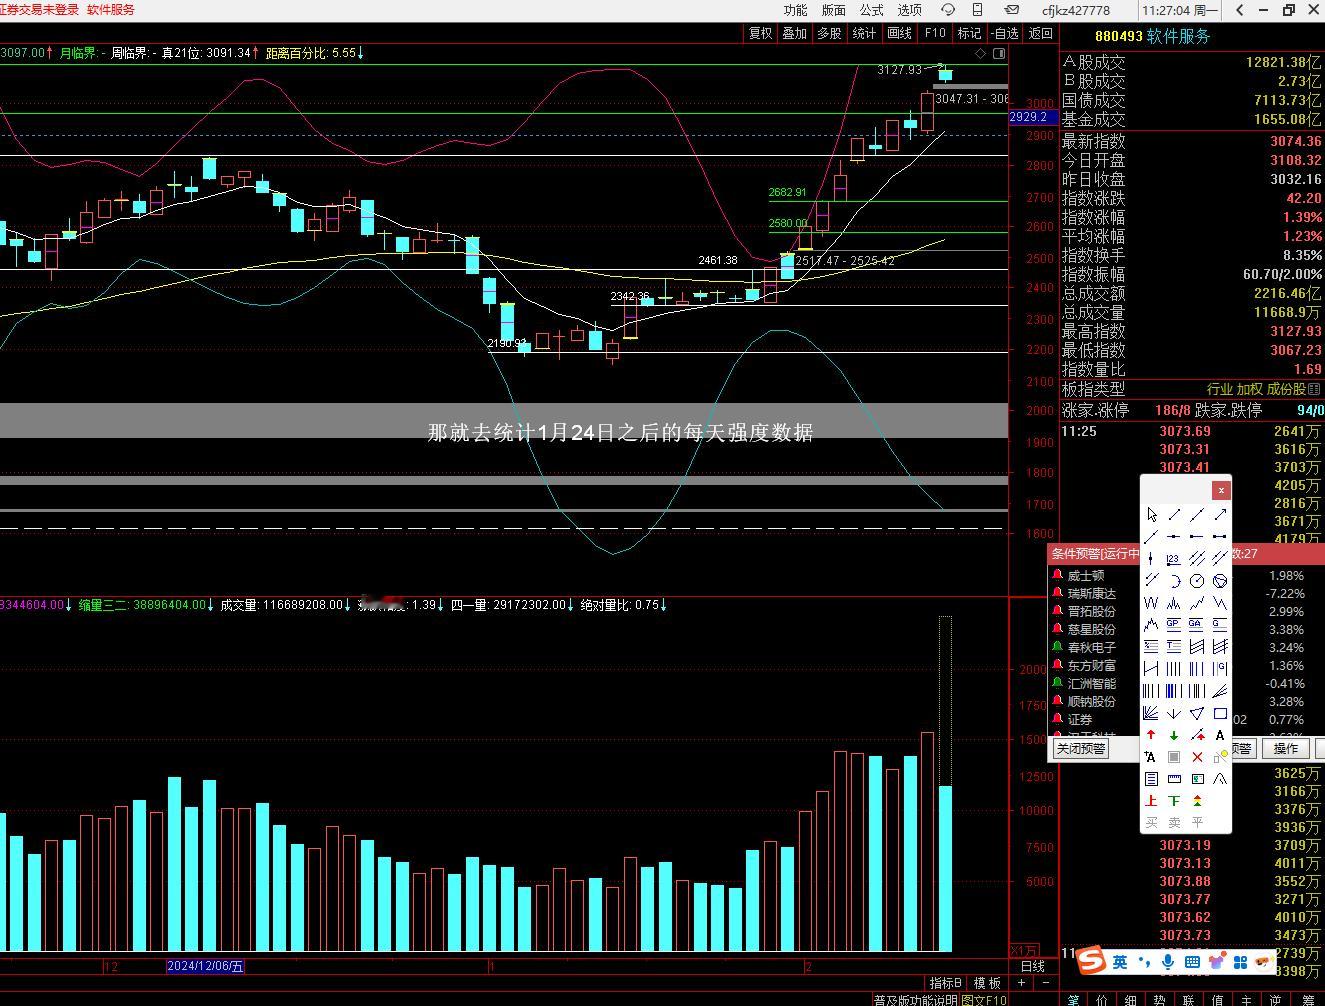Select the GP golden ratio line tool
Viewport: 1325px width, 1006px height.
pos(1174,624)
